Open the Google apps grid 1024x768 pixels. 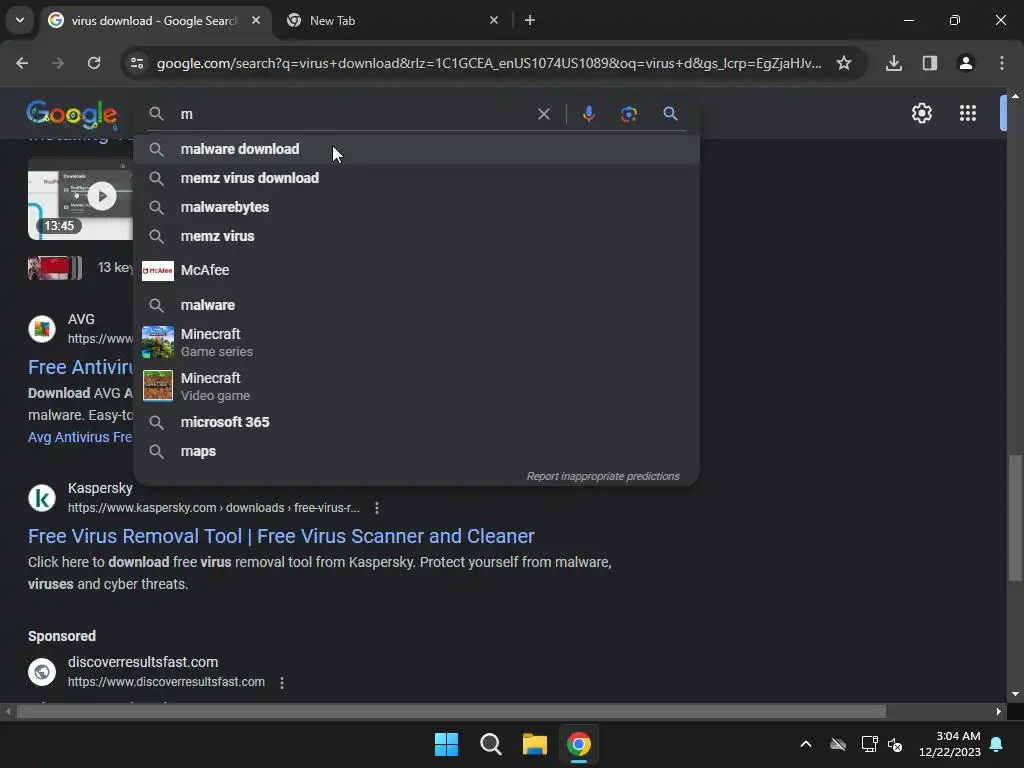[968, 113]
